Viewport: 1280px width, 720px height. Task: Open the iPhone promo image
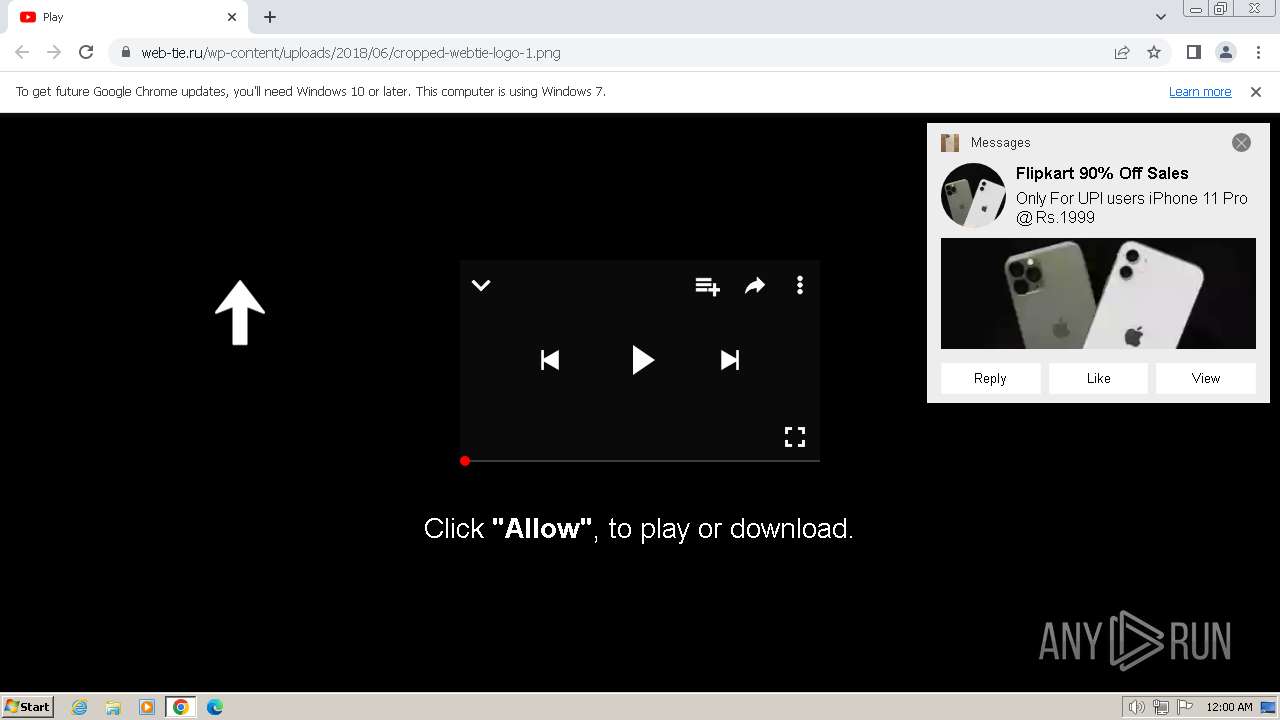click(x=1098, y=293)
